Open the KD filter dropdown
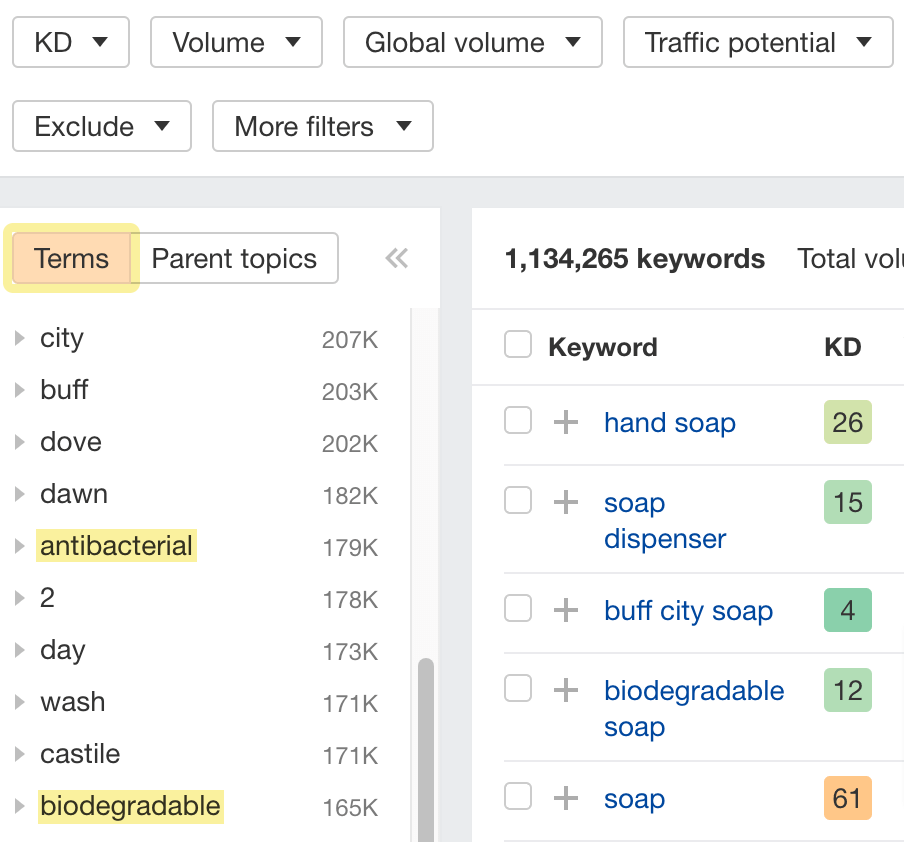The height and width of the screenshot is (842, 904). click(70, 42)
